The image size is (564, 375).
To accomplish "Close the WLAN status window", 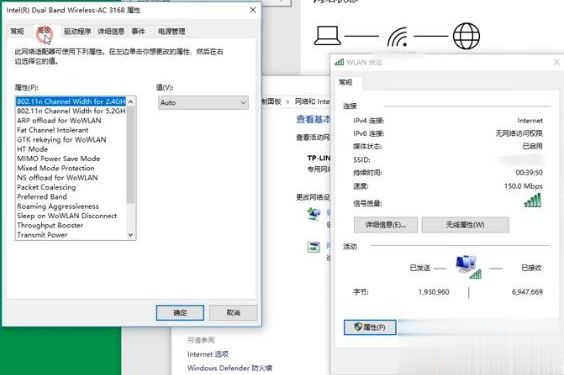I will (556, 62).
